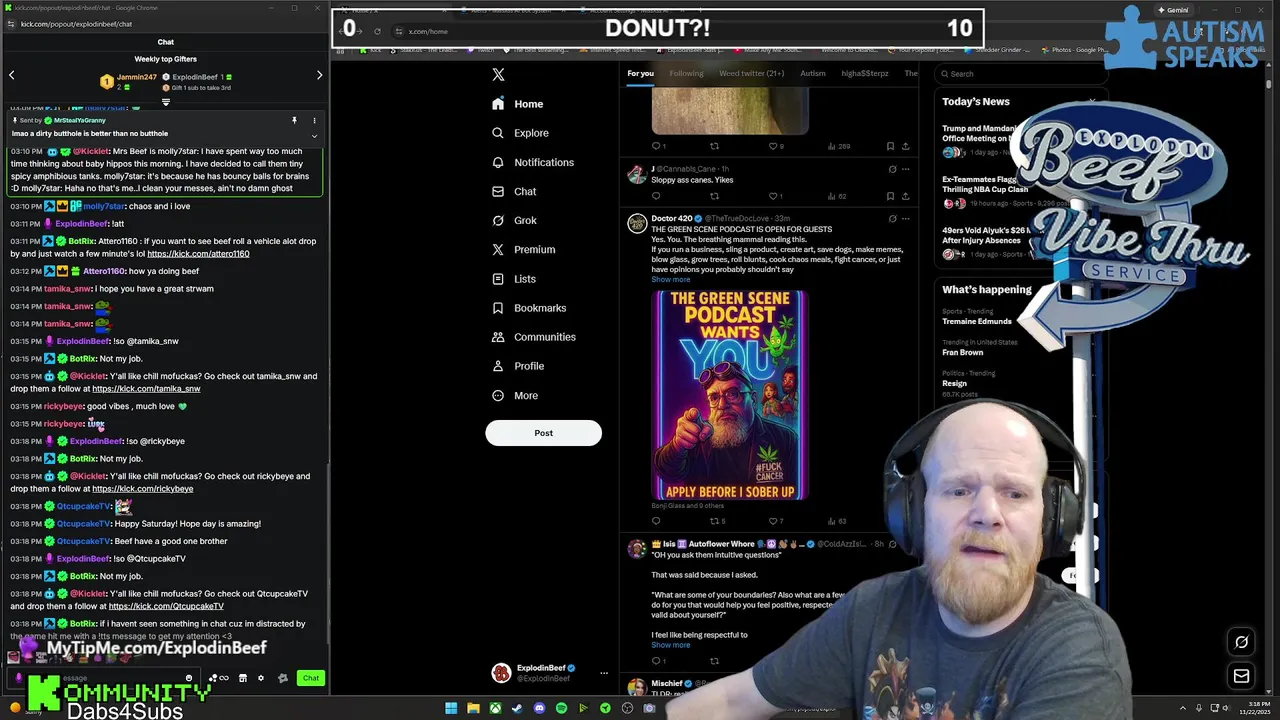Send message with green Chat button
Screen dimensions: 1280x720
(x=311, y=678)
